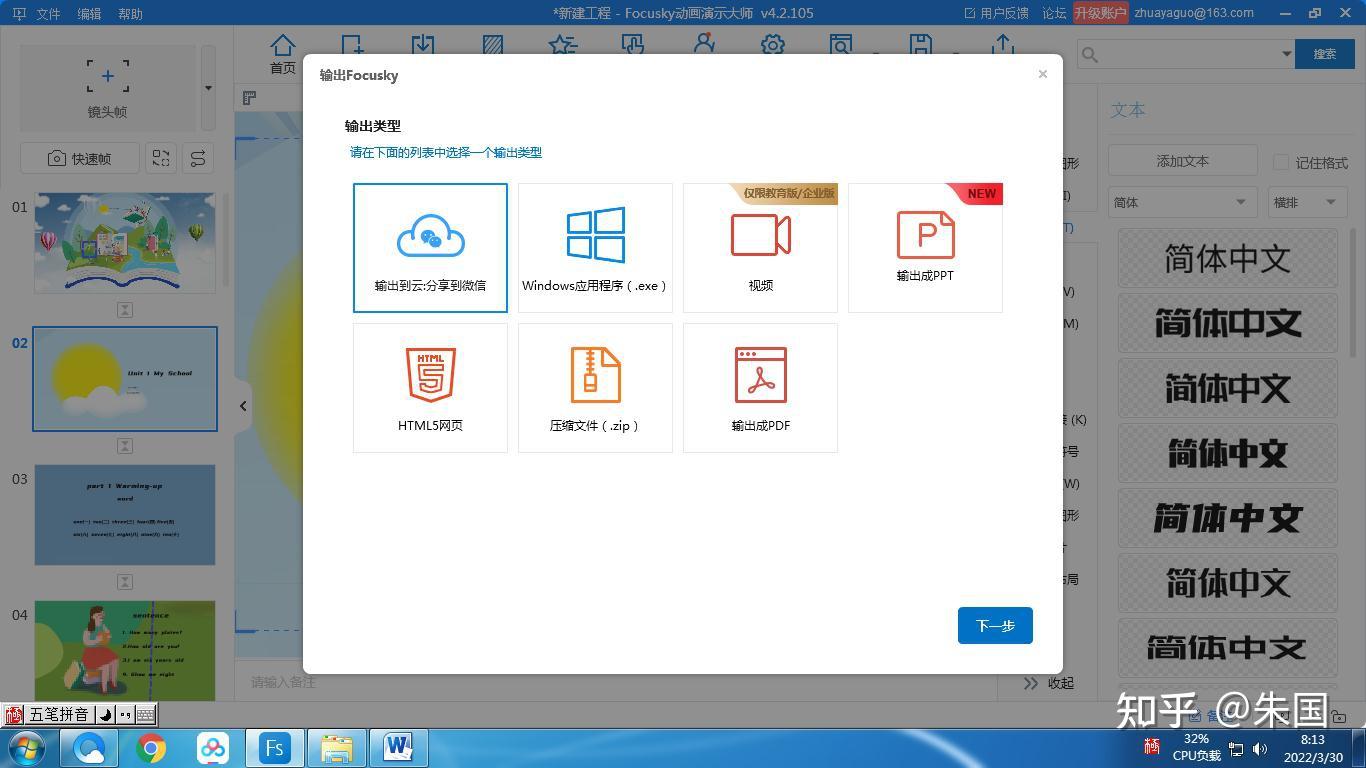Click transition marker below slide 03
Screen dimensions: 1366x768
125,582
